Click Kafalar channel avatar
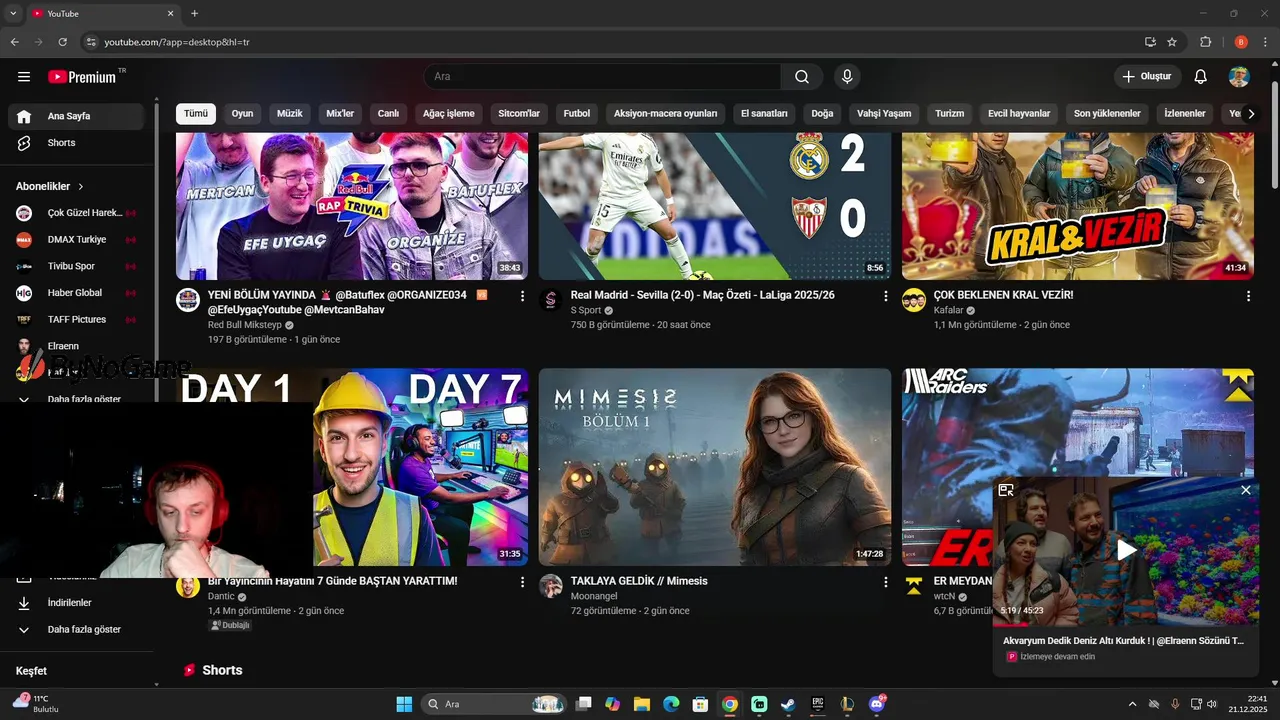The height and width of the screenshot is (720, 1280). 914,300
